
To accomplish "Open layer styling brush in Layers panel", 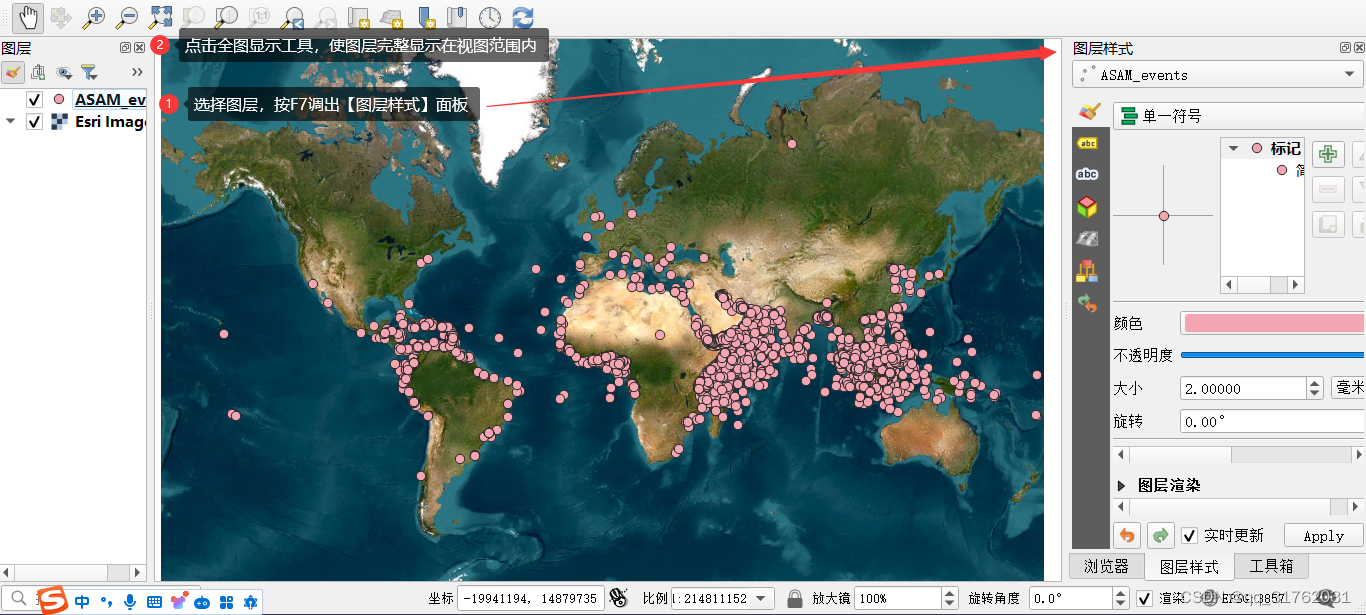I will pos(13,72).
